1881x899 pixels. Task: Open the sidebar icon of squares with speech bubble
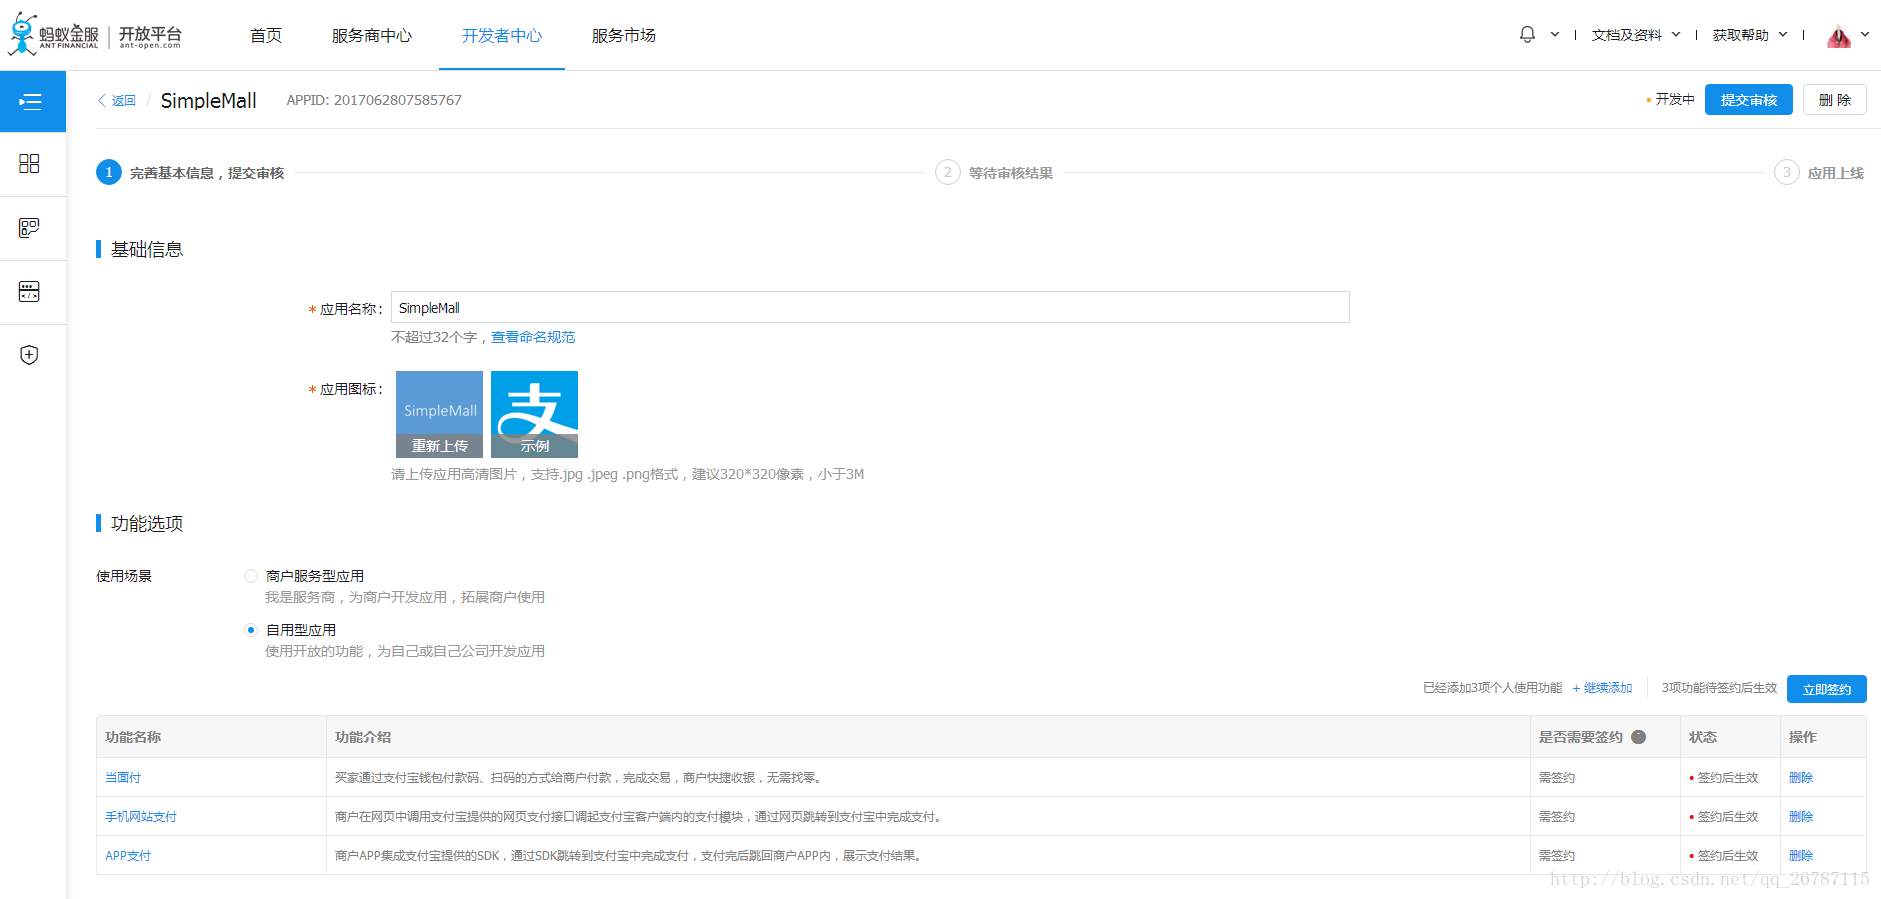[29, 228]
